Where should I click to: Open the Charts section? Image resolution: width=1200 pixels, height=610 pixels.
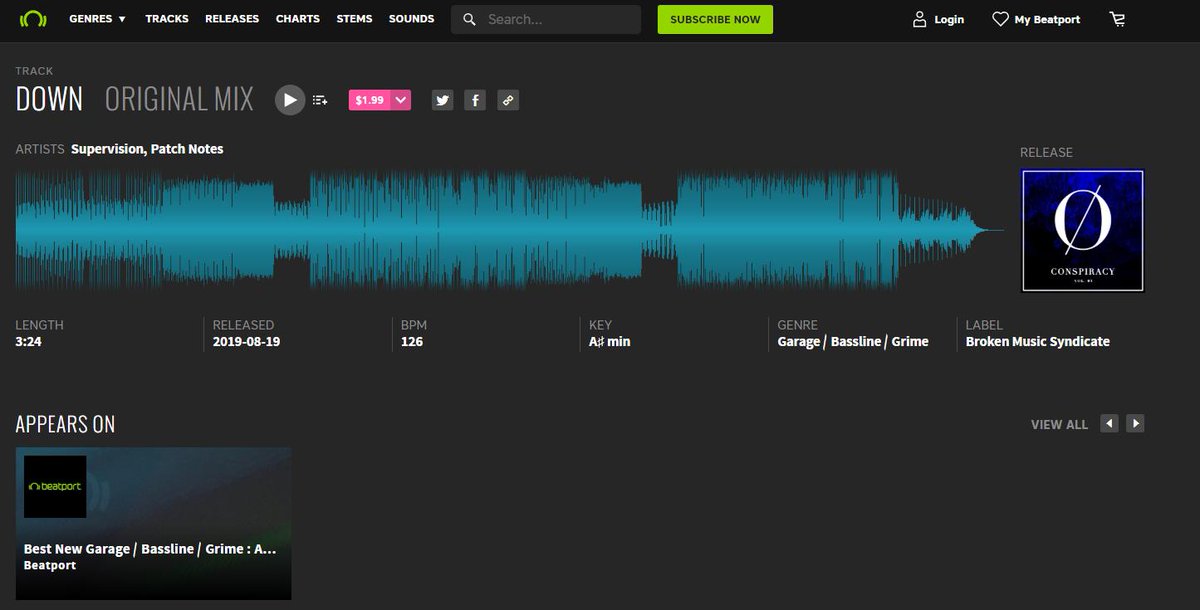click(x=298, y=19)
